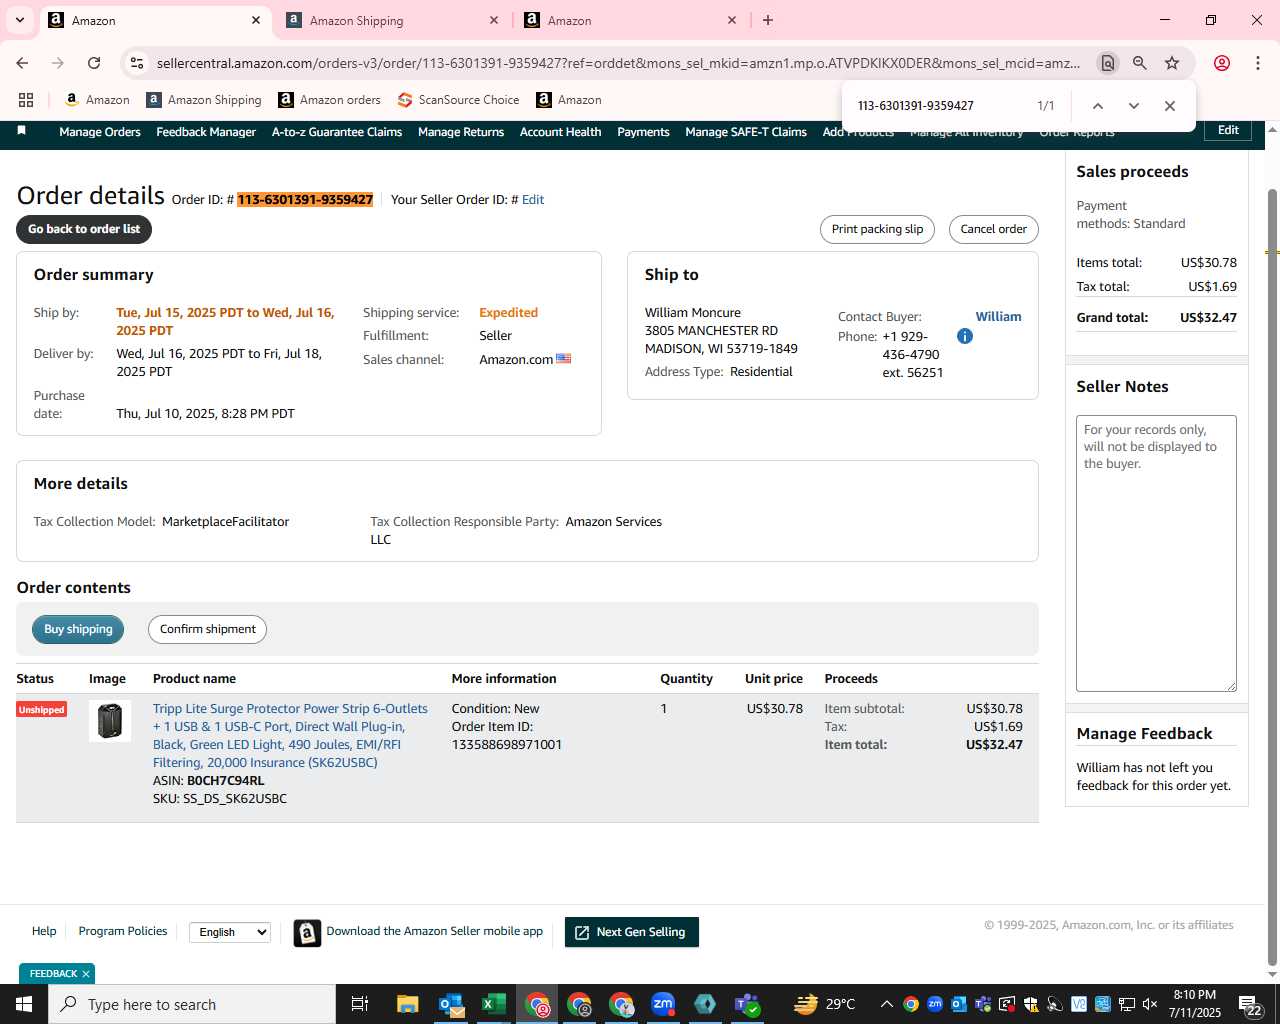Click the bookmark flag icon in the Seller Central nav
Viewport: 1280px width, 1024px height.
coord(22,131)
